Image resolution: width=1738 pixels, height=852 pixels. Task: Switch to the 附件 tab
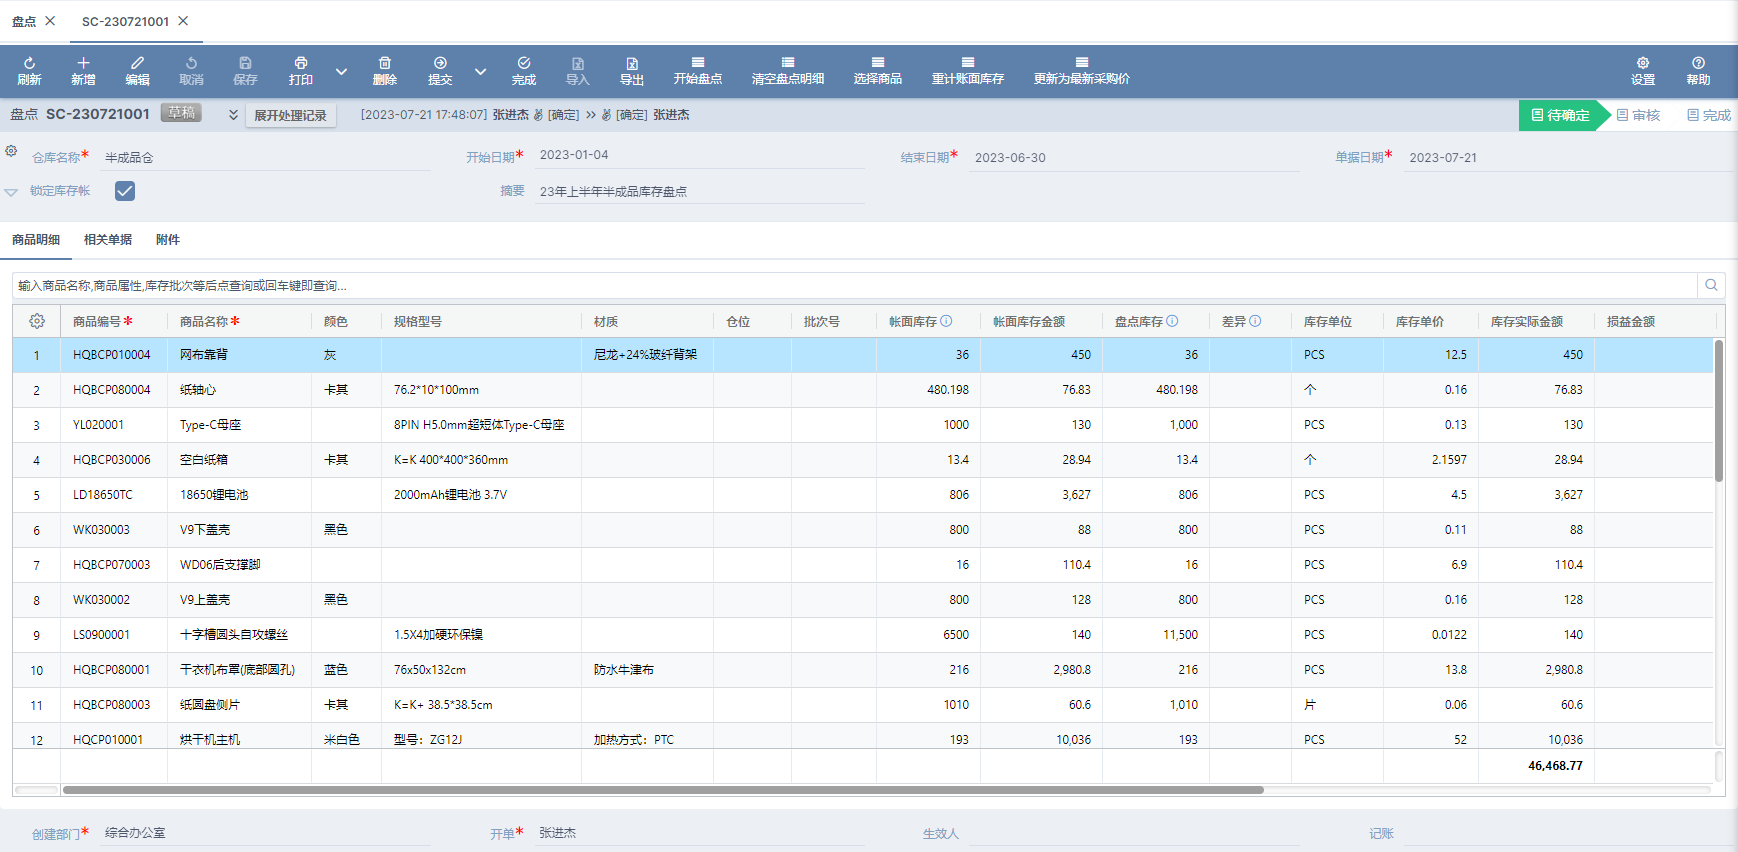(x=167, y=240)
